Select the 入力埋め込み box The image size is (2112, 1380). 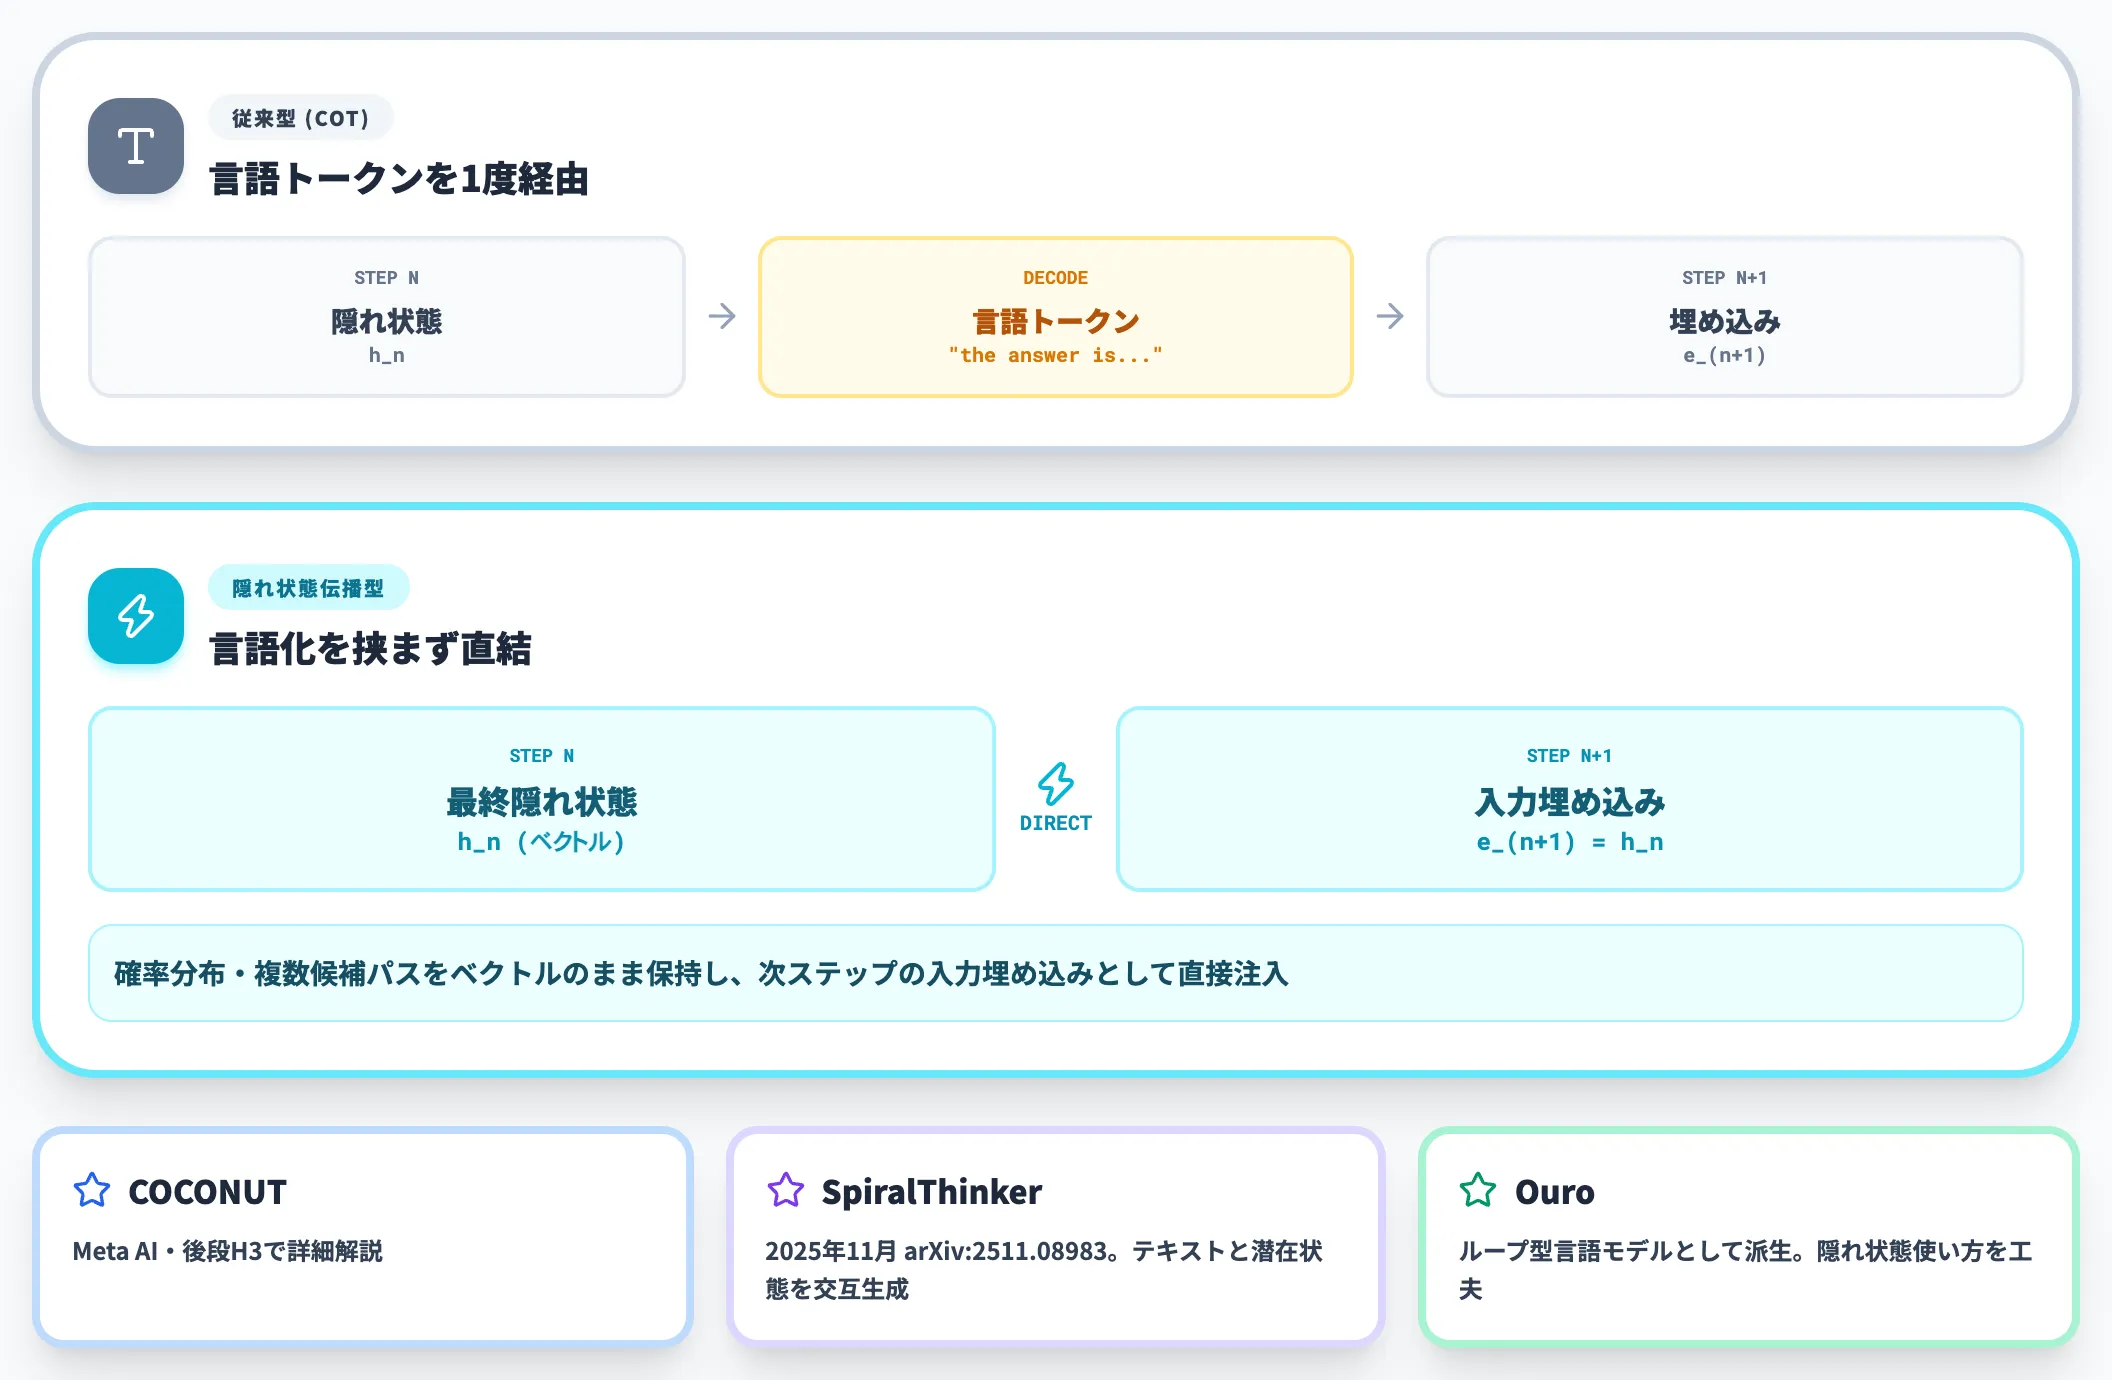pos(1570,799)
